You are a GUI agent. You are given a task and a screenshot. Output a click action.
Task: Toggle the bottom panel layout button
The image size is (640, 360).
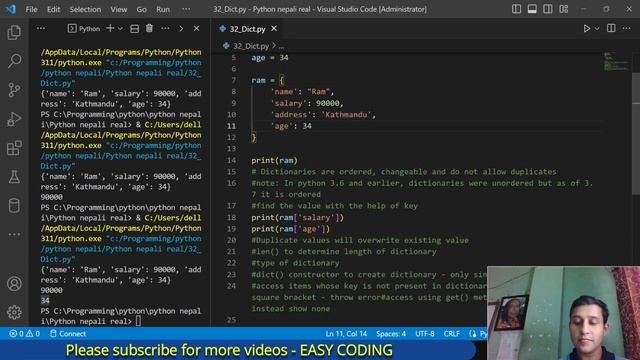(532, 9)
